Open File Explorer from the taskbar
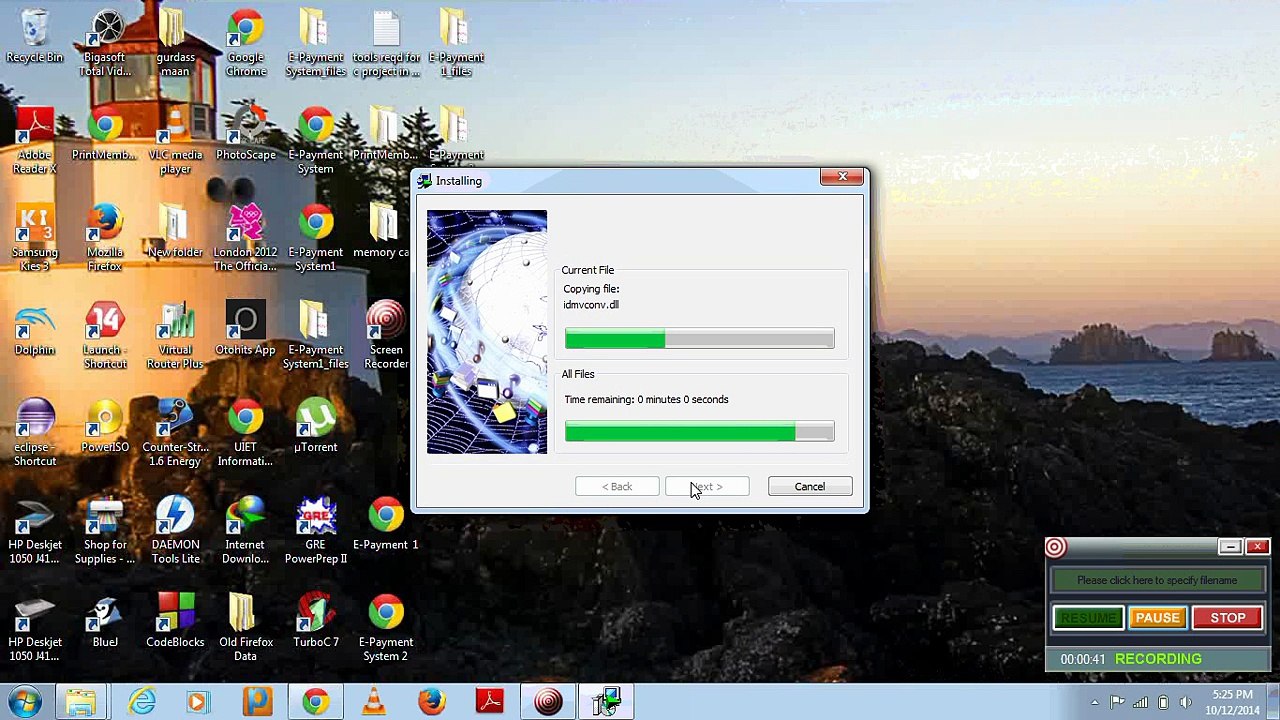The height and width of the screenshot is (720, 1280). click(x=81, y=701)
